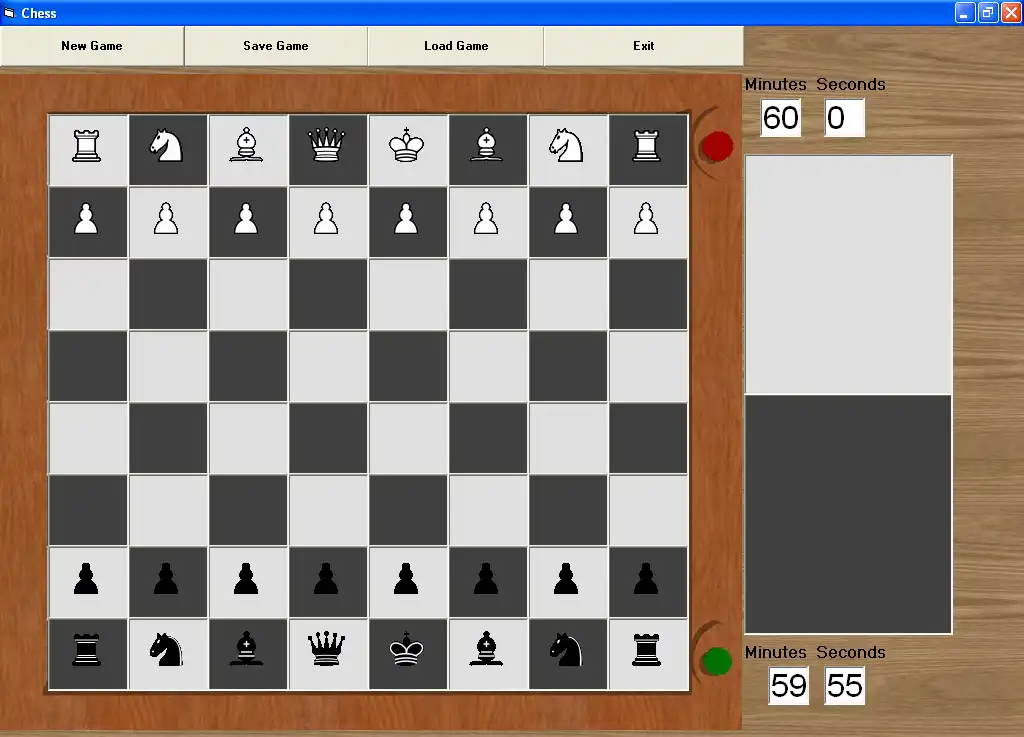Select the white queen piece
Screen dimensions: 1024x737
[327, 145]
